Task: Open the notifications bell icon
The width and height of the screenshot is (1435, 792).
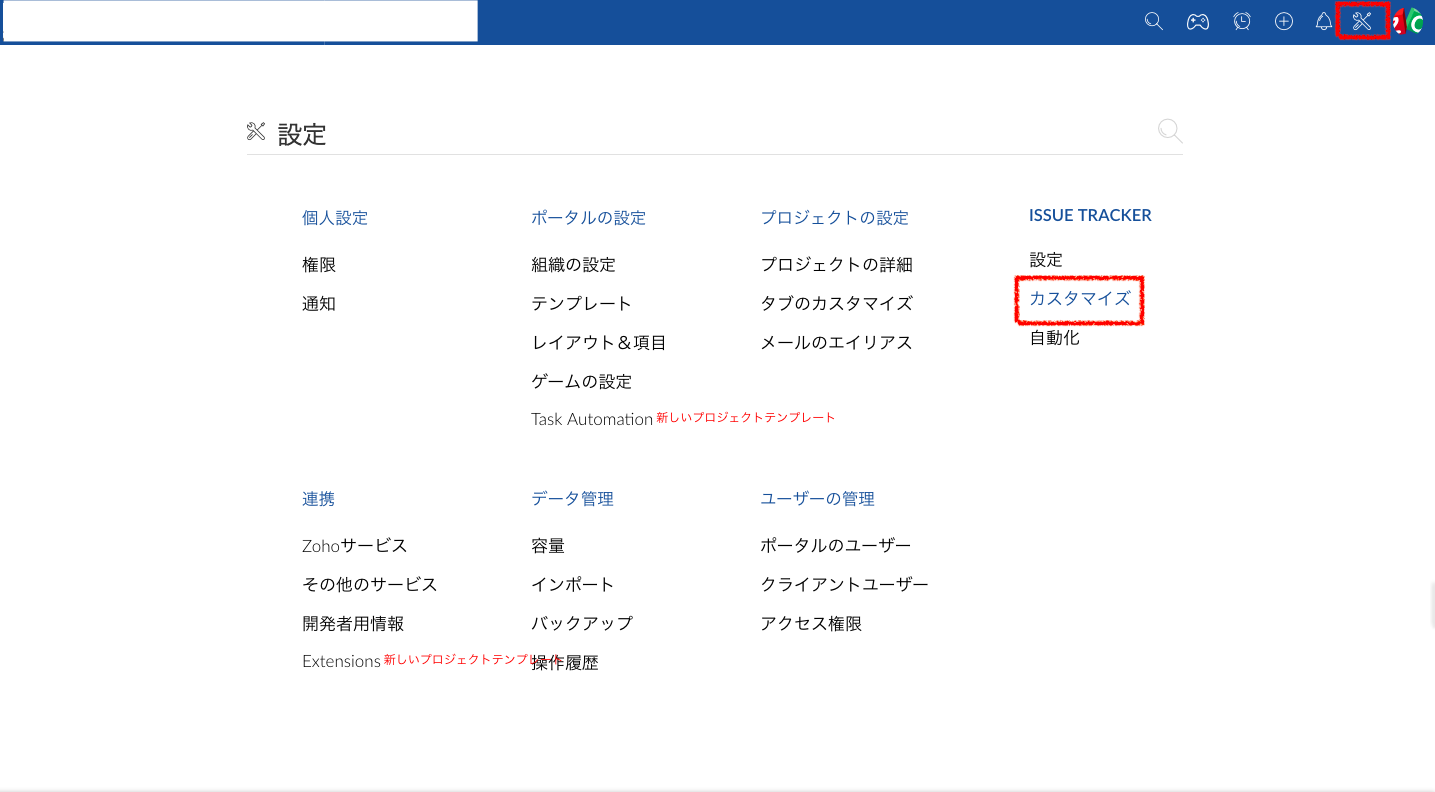Action: click(1324, 21)
